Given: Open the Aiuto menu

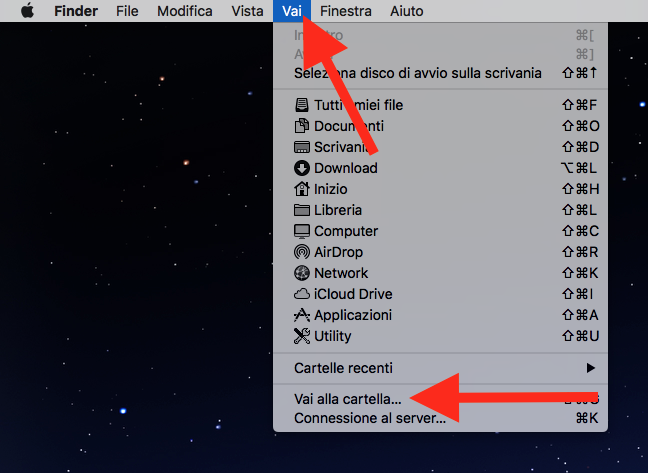Looking at the screenshot, I should tap(407, 11).
